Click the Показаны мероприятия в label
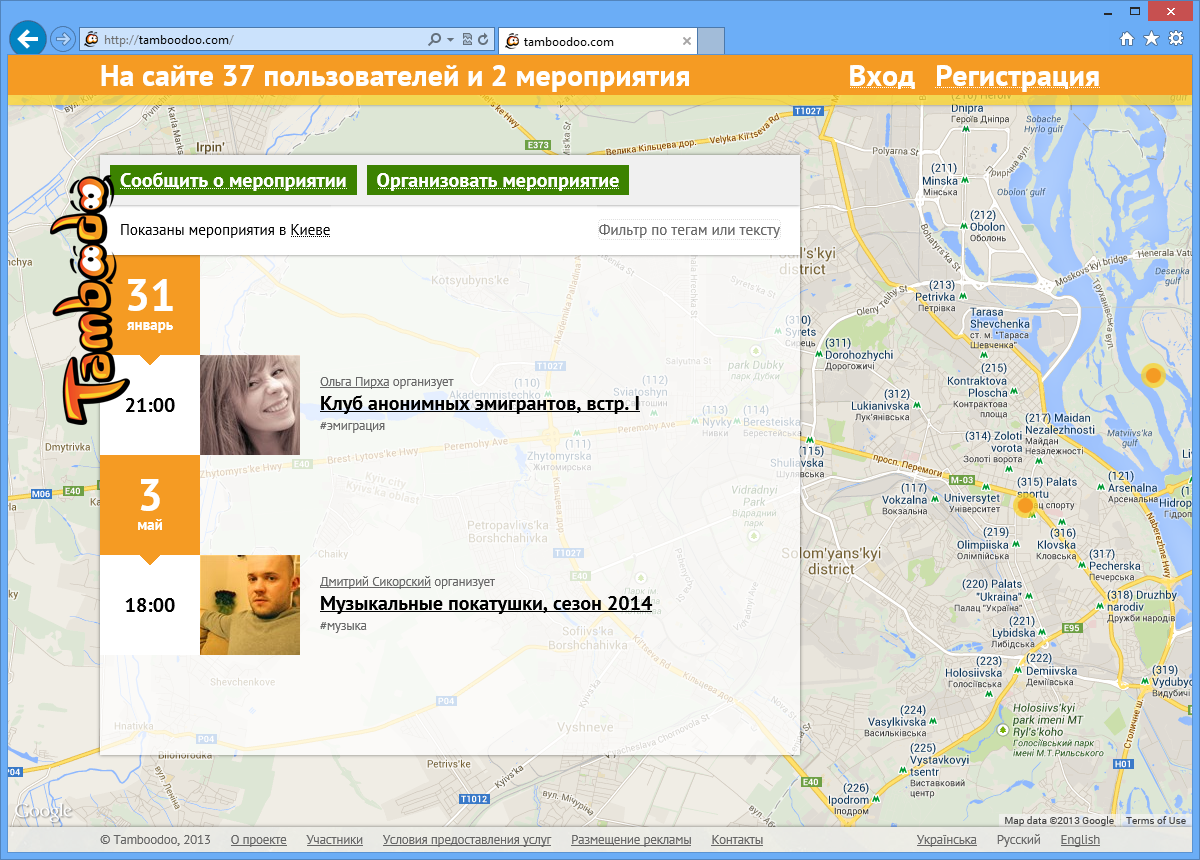1200x860 pixels. point(203,230)
